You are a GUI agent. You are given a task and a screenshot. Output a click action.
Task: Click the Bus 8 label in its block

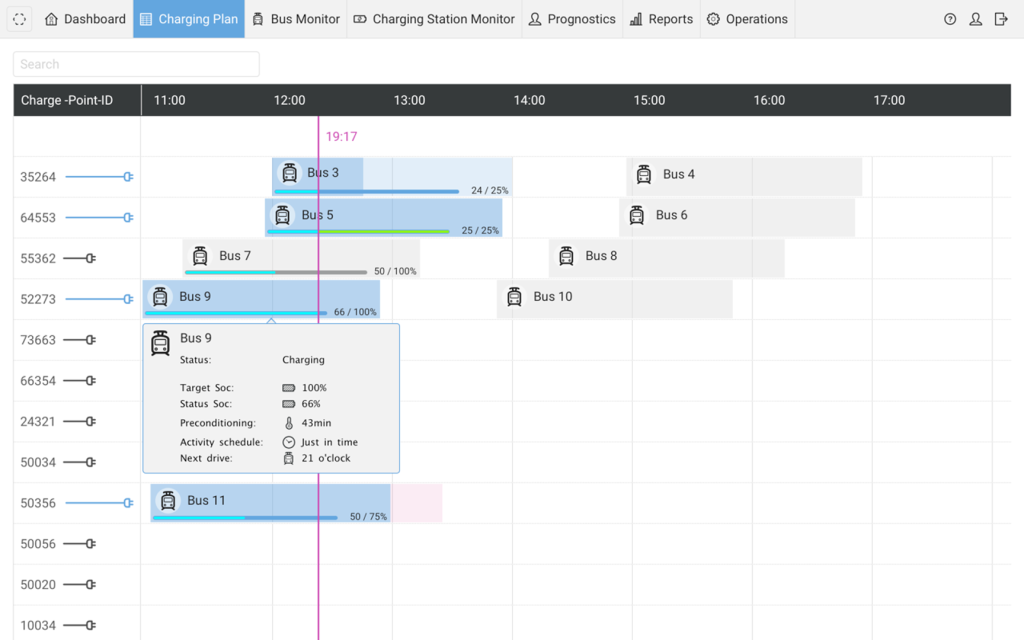[601, 256]
